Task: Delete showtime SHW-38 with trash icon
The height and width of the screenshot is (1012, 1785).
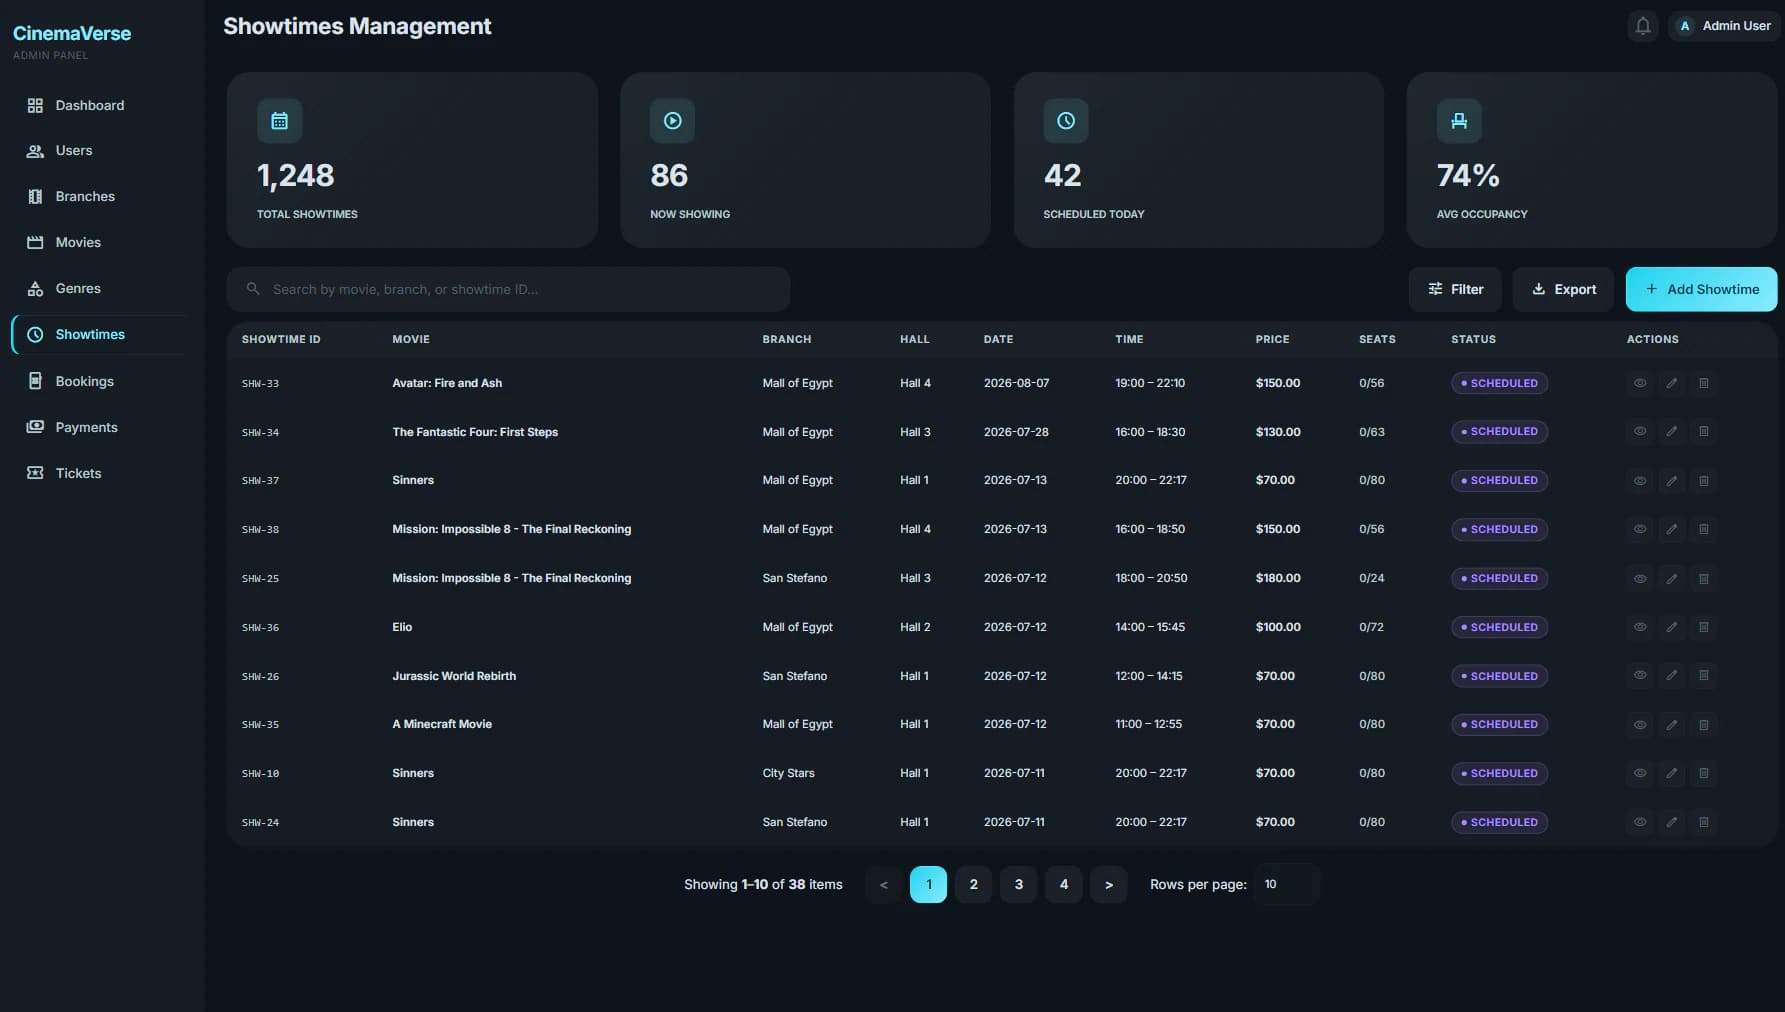Action: 1704,529
